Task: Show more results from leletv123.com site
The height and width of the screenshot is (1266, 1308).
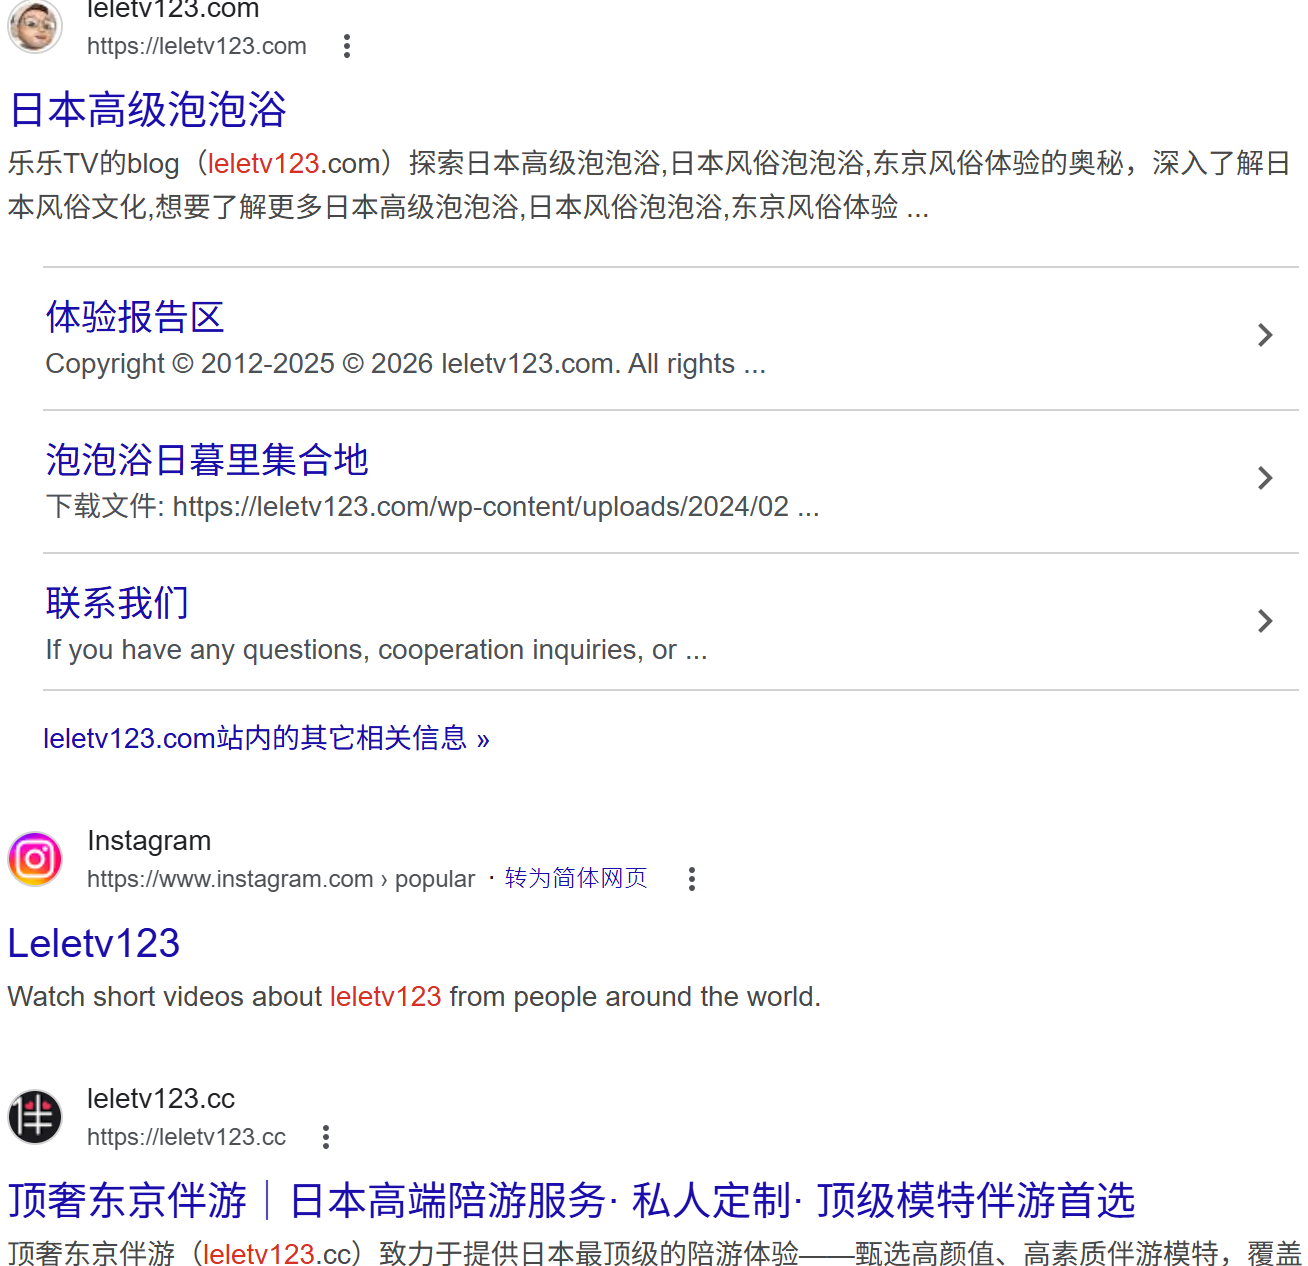Action: (266, 739)
